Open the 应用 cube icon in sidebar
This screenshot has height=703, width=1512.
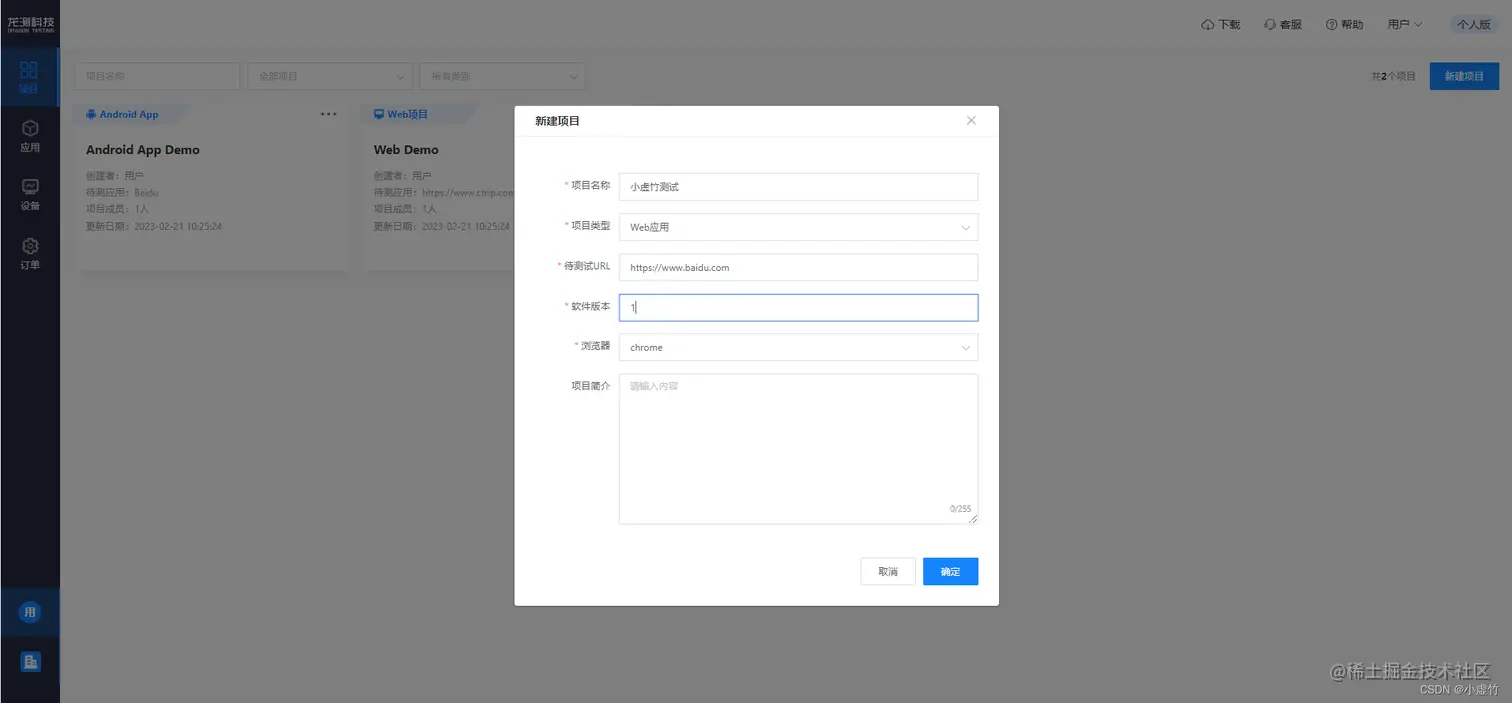(x=30, y=128)
